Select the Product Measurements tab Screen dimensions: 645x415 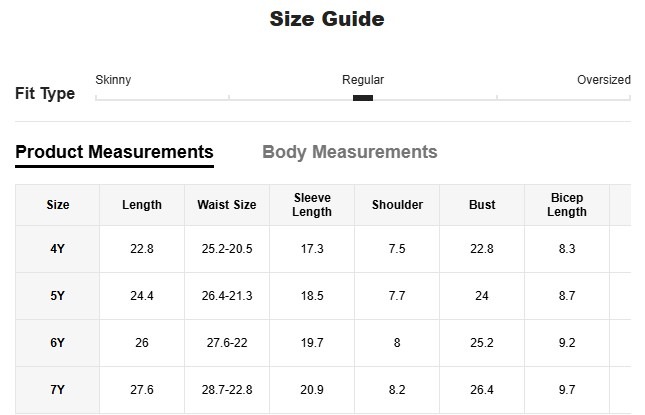point(114,152)
